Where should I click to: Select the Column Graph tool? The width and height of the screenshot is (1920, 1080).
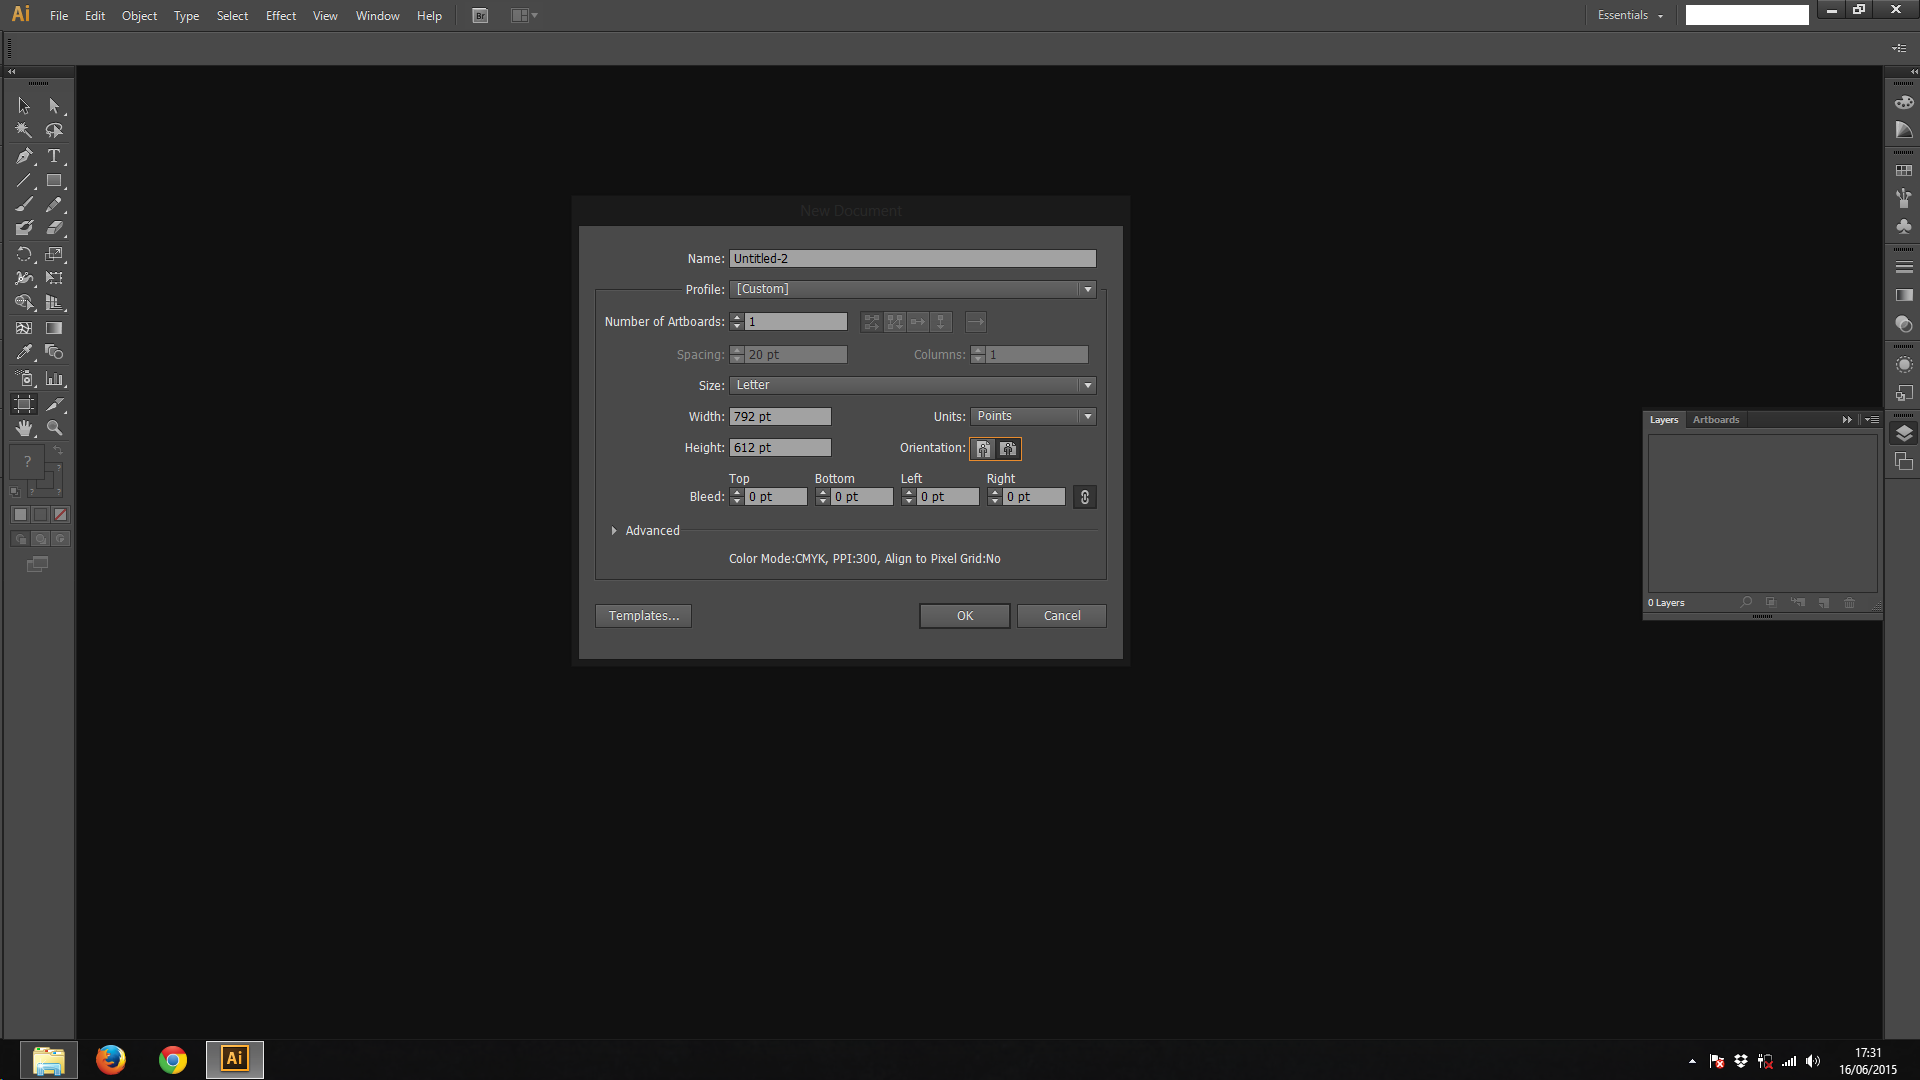click(55, 378)
